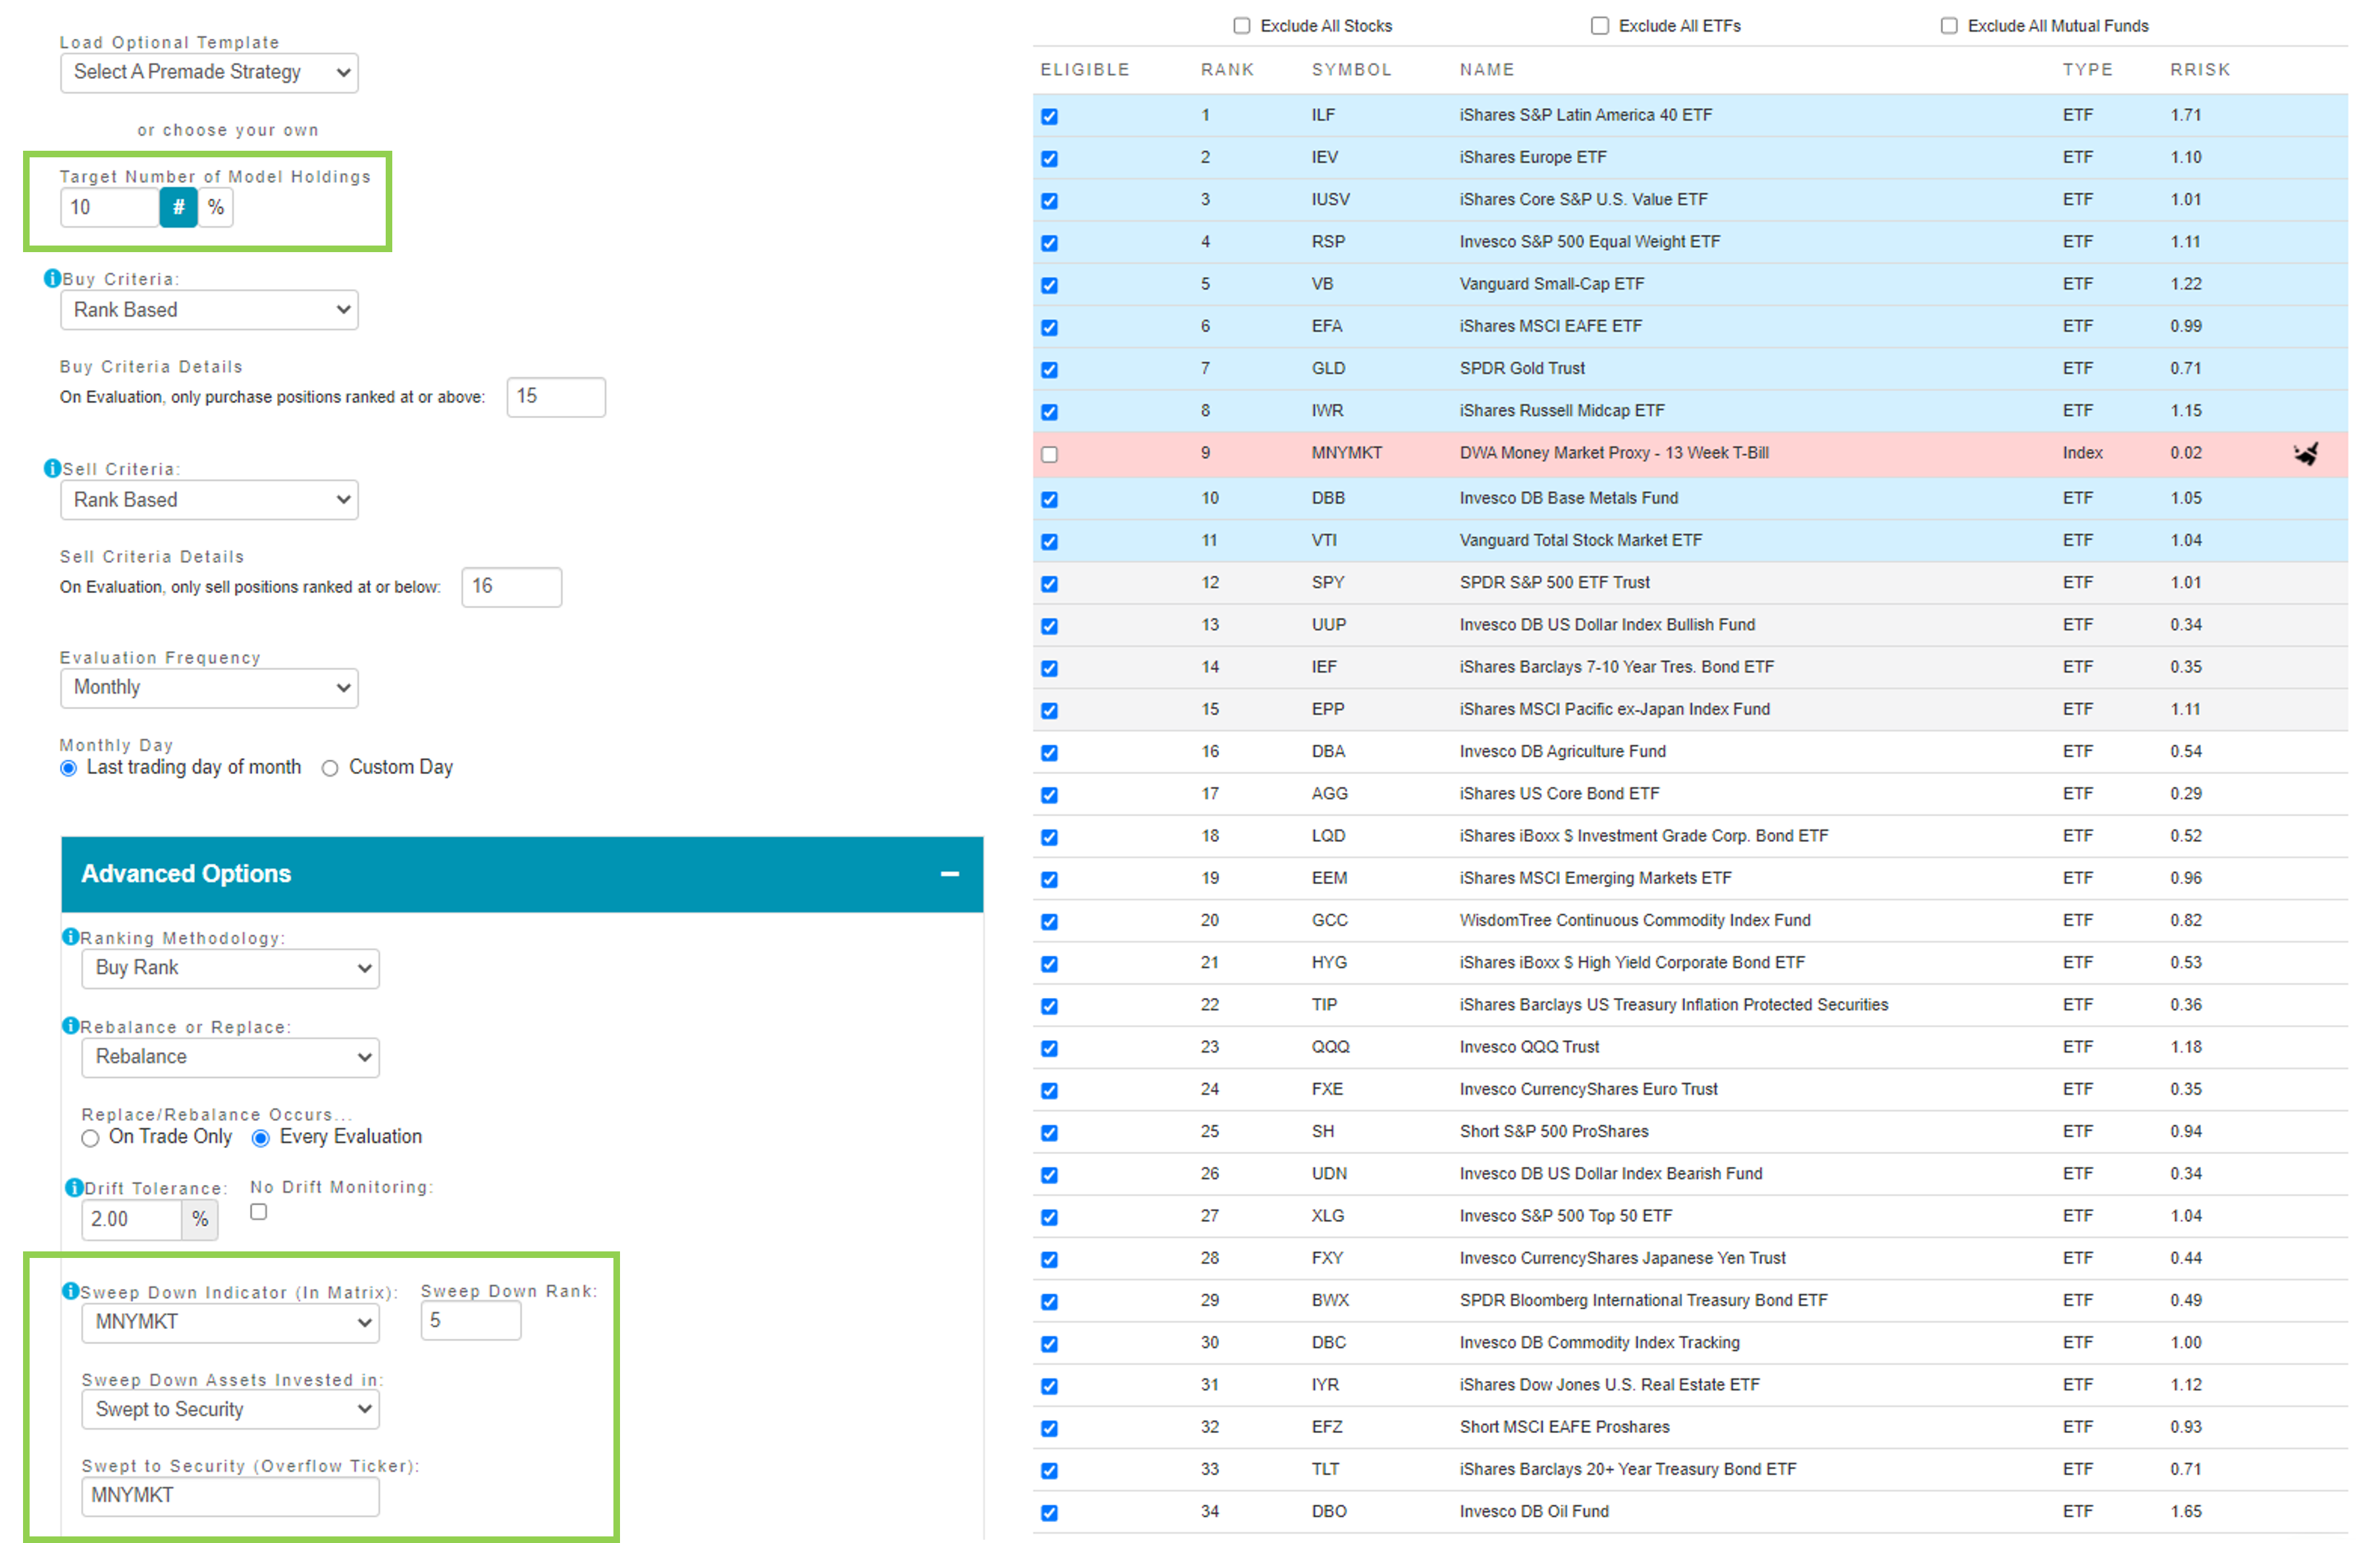The height and width of the screenshot is (1543, 2380).
Task: Open the Buy Criteria dropdown
Action: click(209, 310)
